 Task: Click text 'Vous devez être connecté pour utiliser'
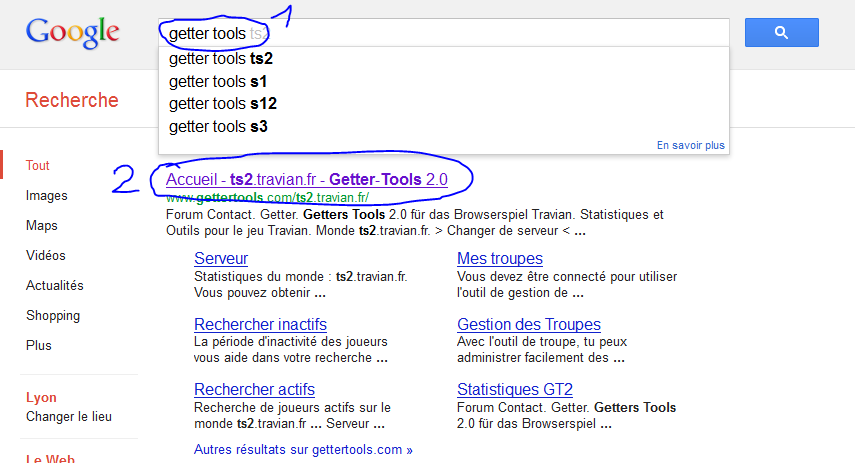[x=567, y=276]
